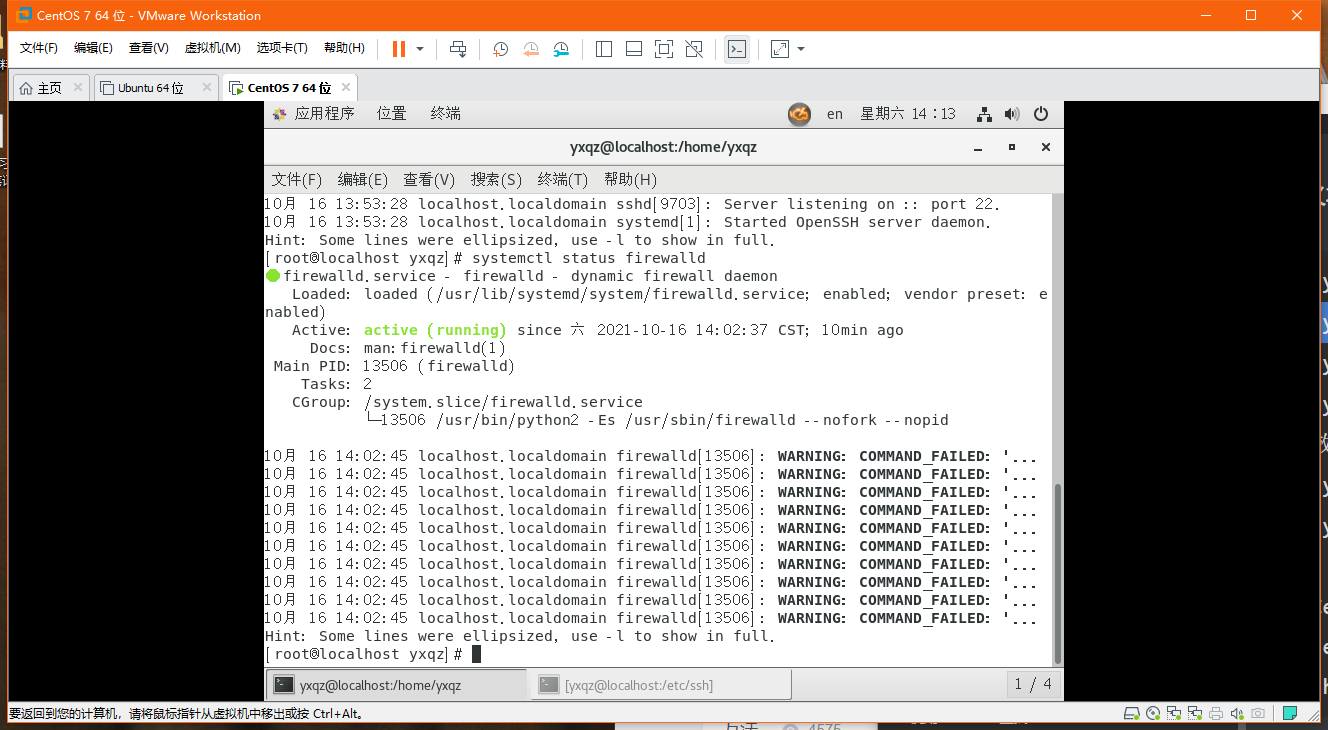Click the CD/DVD drive status icon
This screenshot has width=1328, height=730.
point(1153,714)
